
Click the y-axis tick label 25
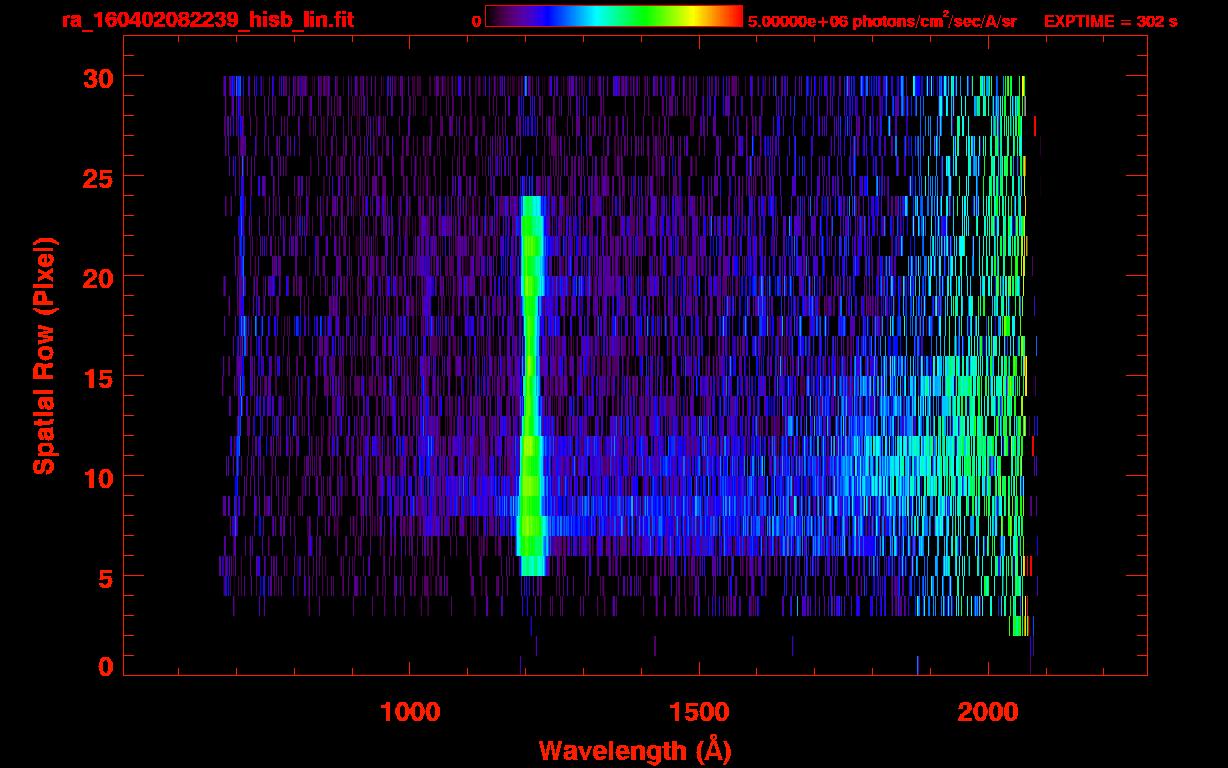(98, 177)
